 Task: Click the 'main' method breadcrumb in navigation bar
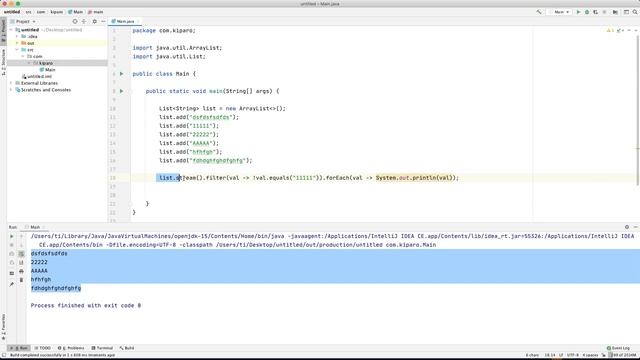pyautogui.click(x=96, y=12)
